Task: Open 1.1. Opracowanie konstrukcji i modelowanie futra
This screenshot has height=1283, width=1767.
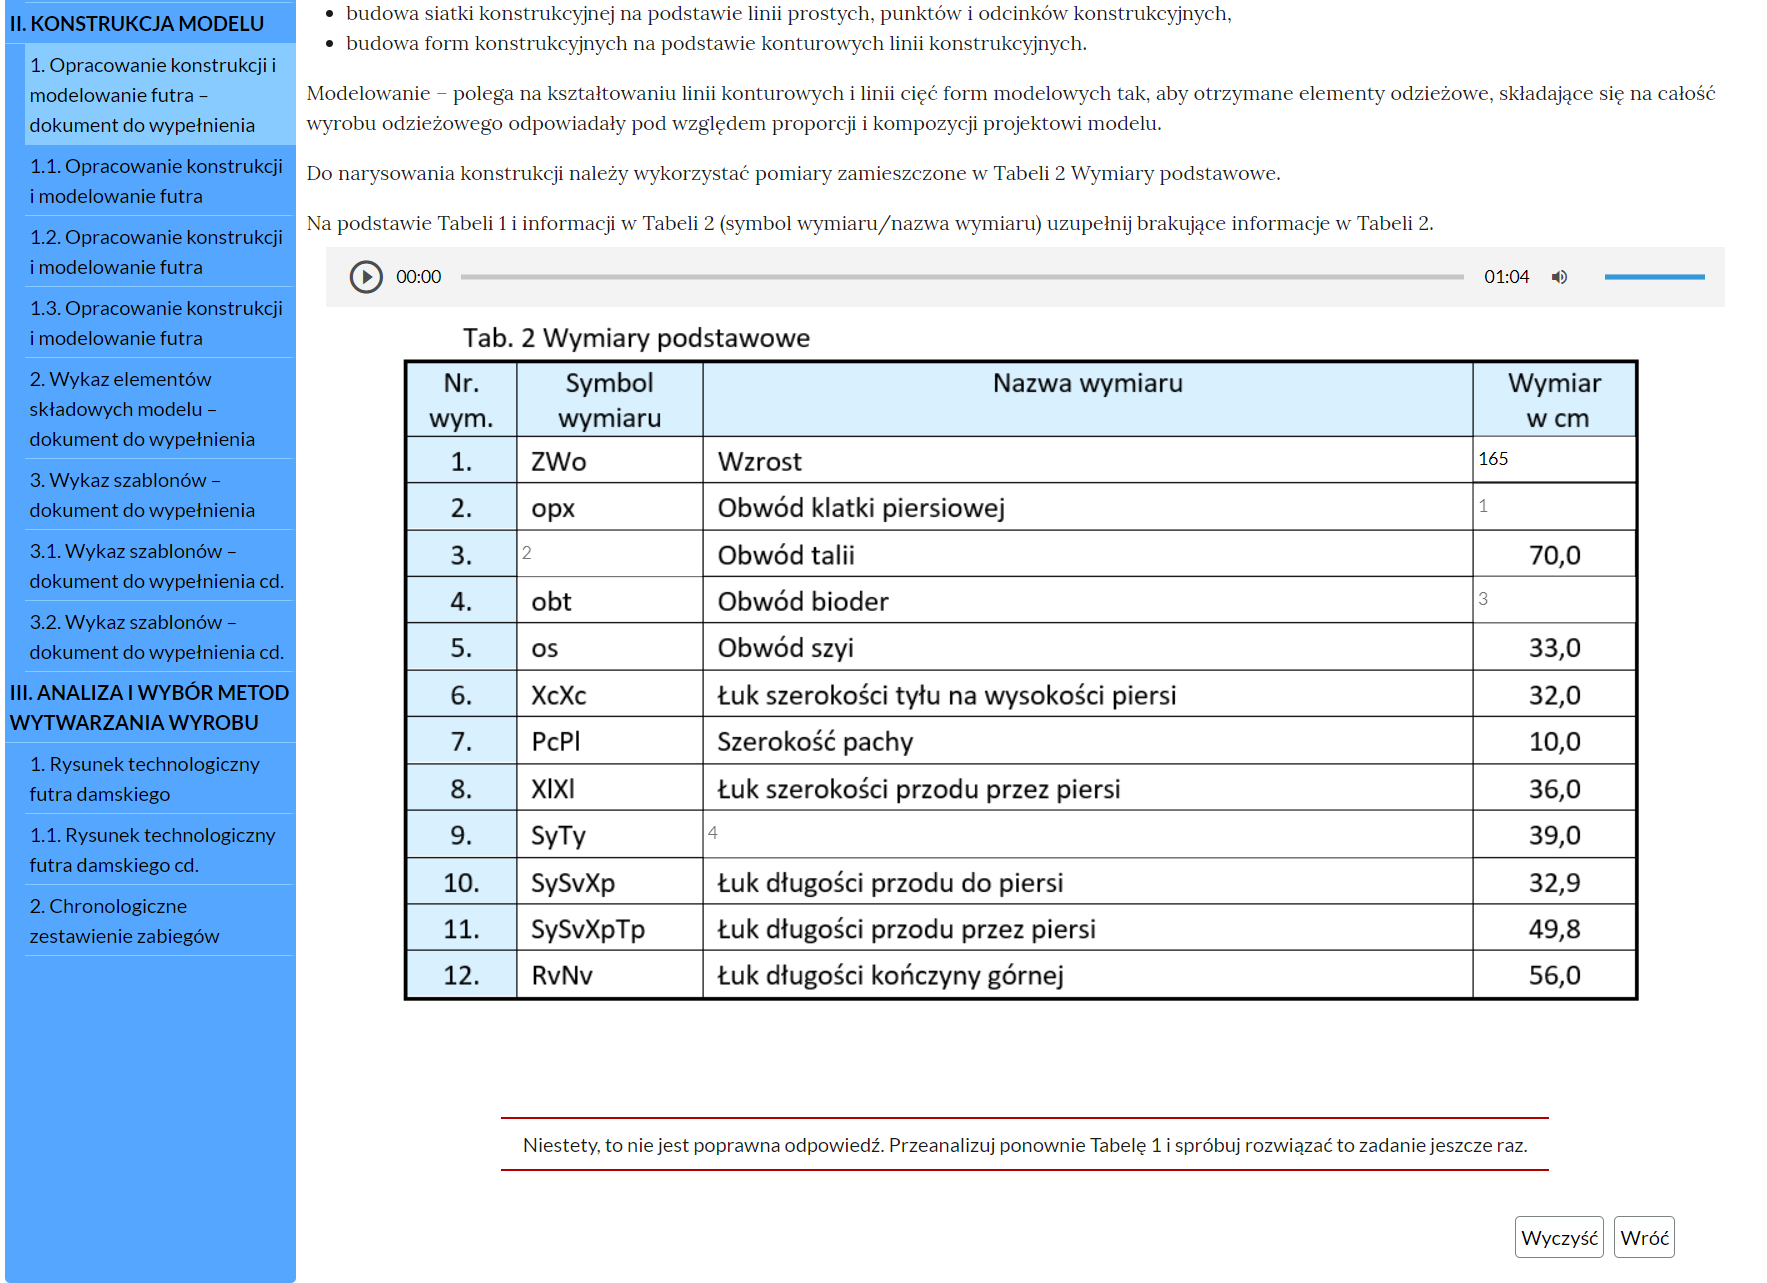Action: pos(156,181)
